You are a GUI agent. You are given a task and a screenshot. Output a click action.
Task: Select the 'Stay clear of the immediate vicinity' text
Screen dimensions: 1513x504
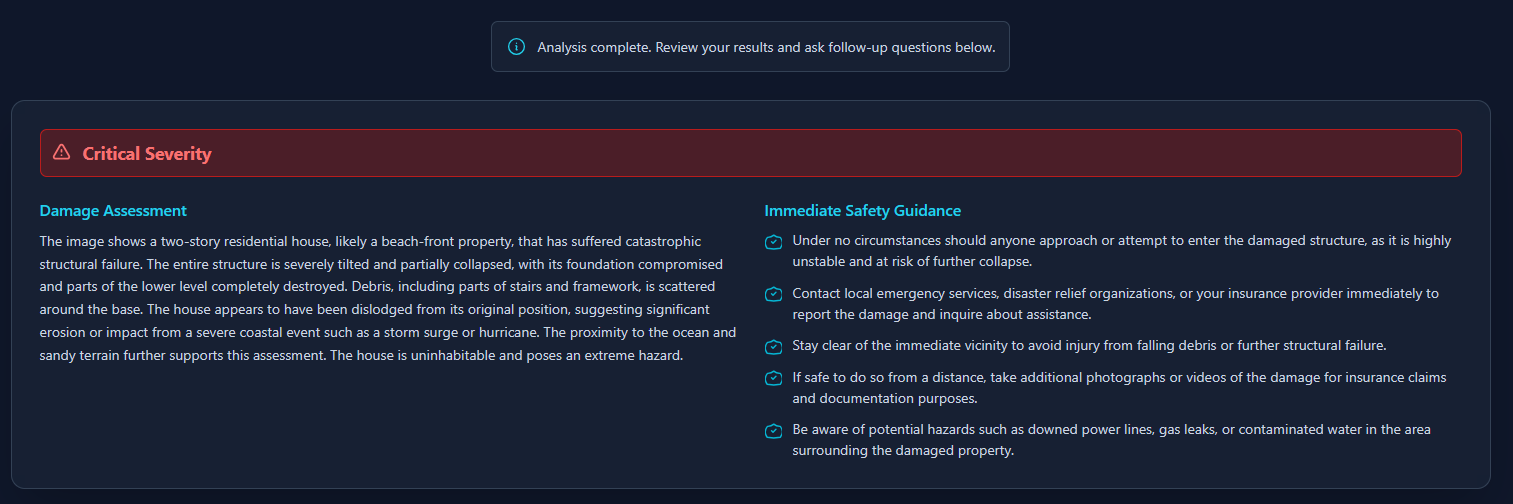click(1090, 345)
